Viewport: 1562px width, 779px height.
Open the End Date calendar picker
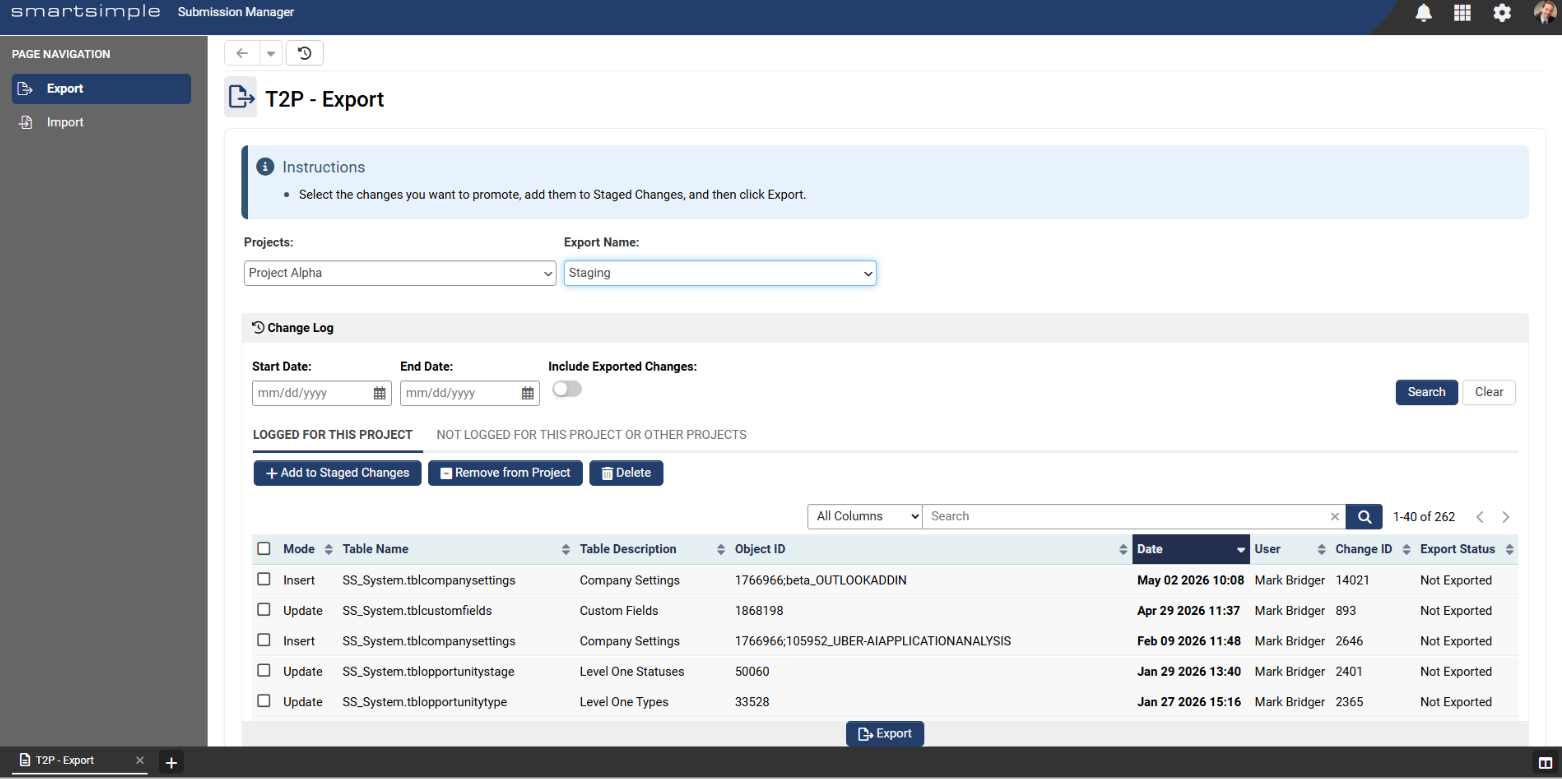click(528, 393)
